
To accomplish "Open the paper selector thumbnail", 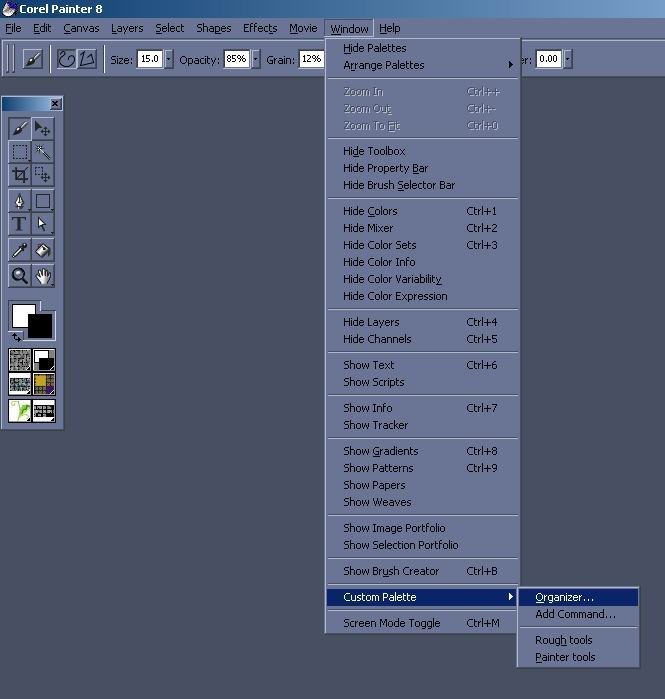I will (20, 360).
